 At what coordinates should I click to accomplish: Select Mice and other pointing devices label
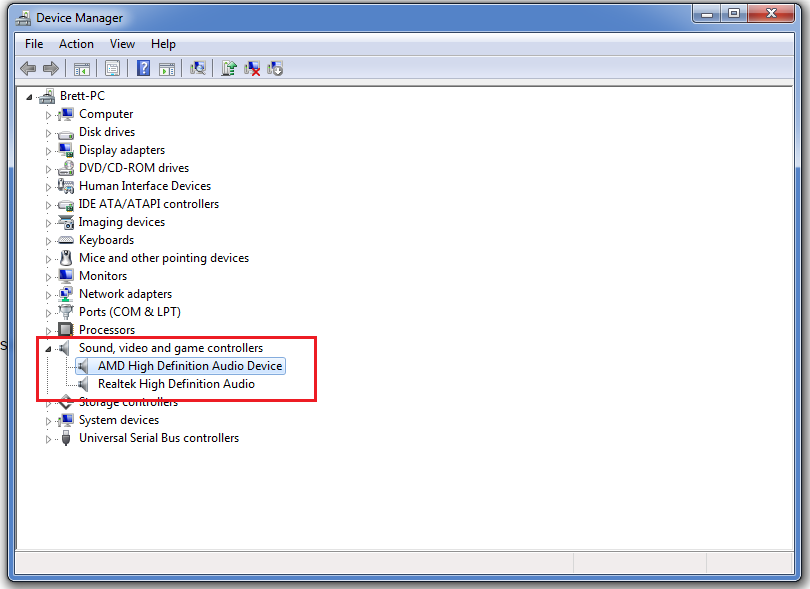164,258
